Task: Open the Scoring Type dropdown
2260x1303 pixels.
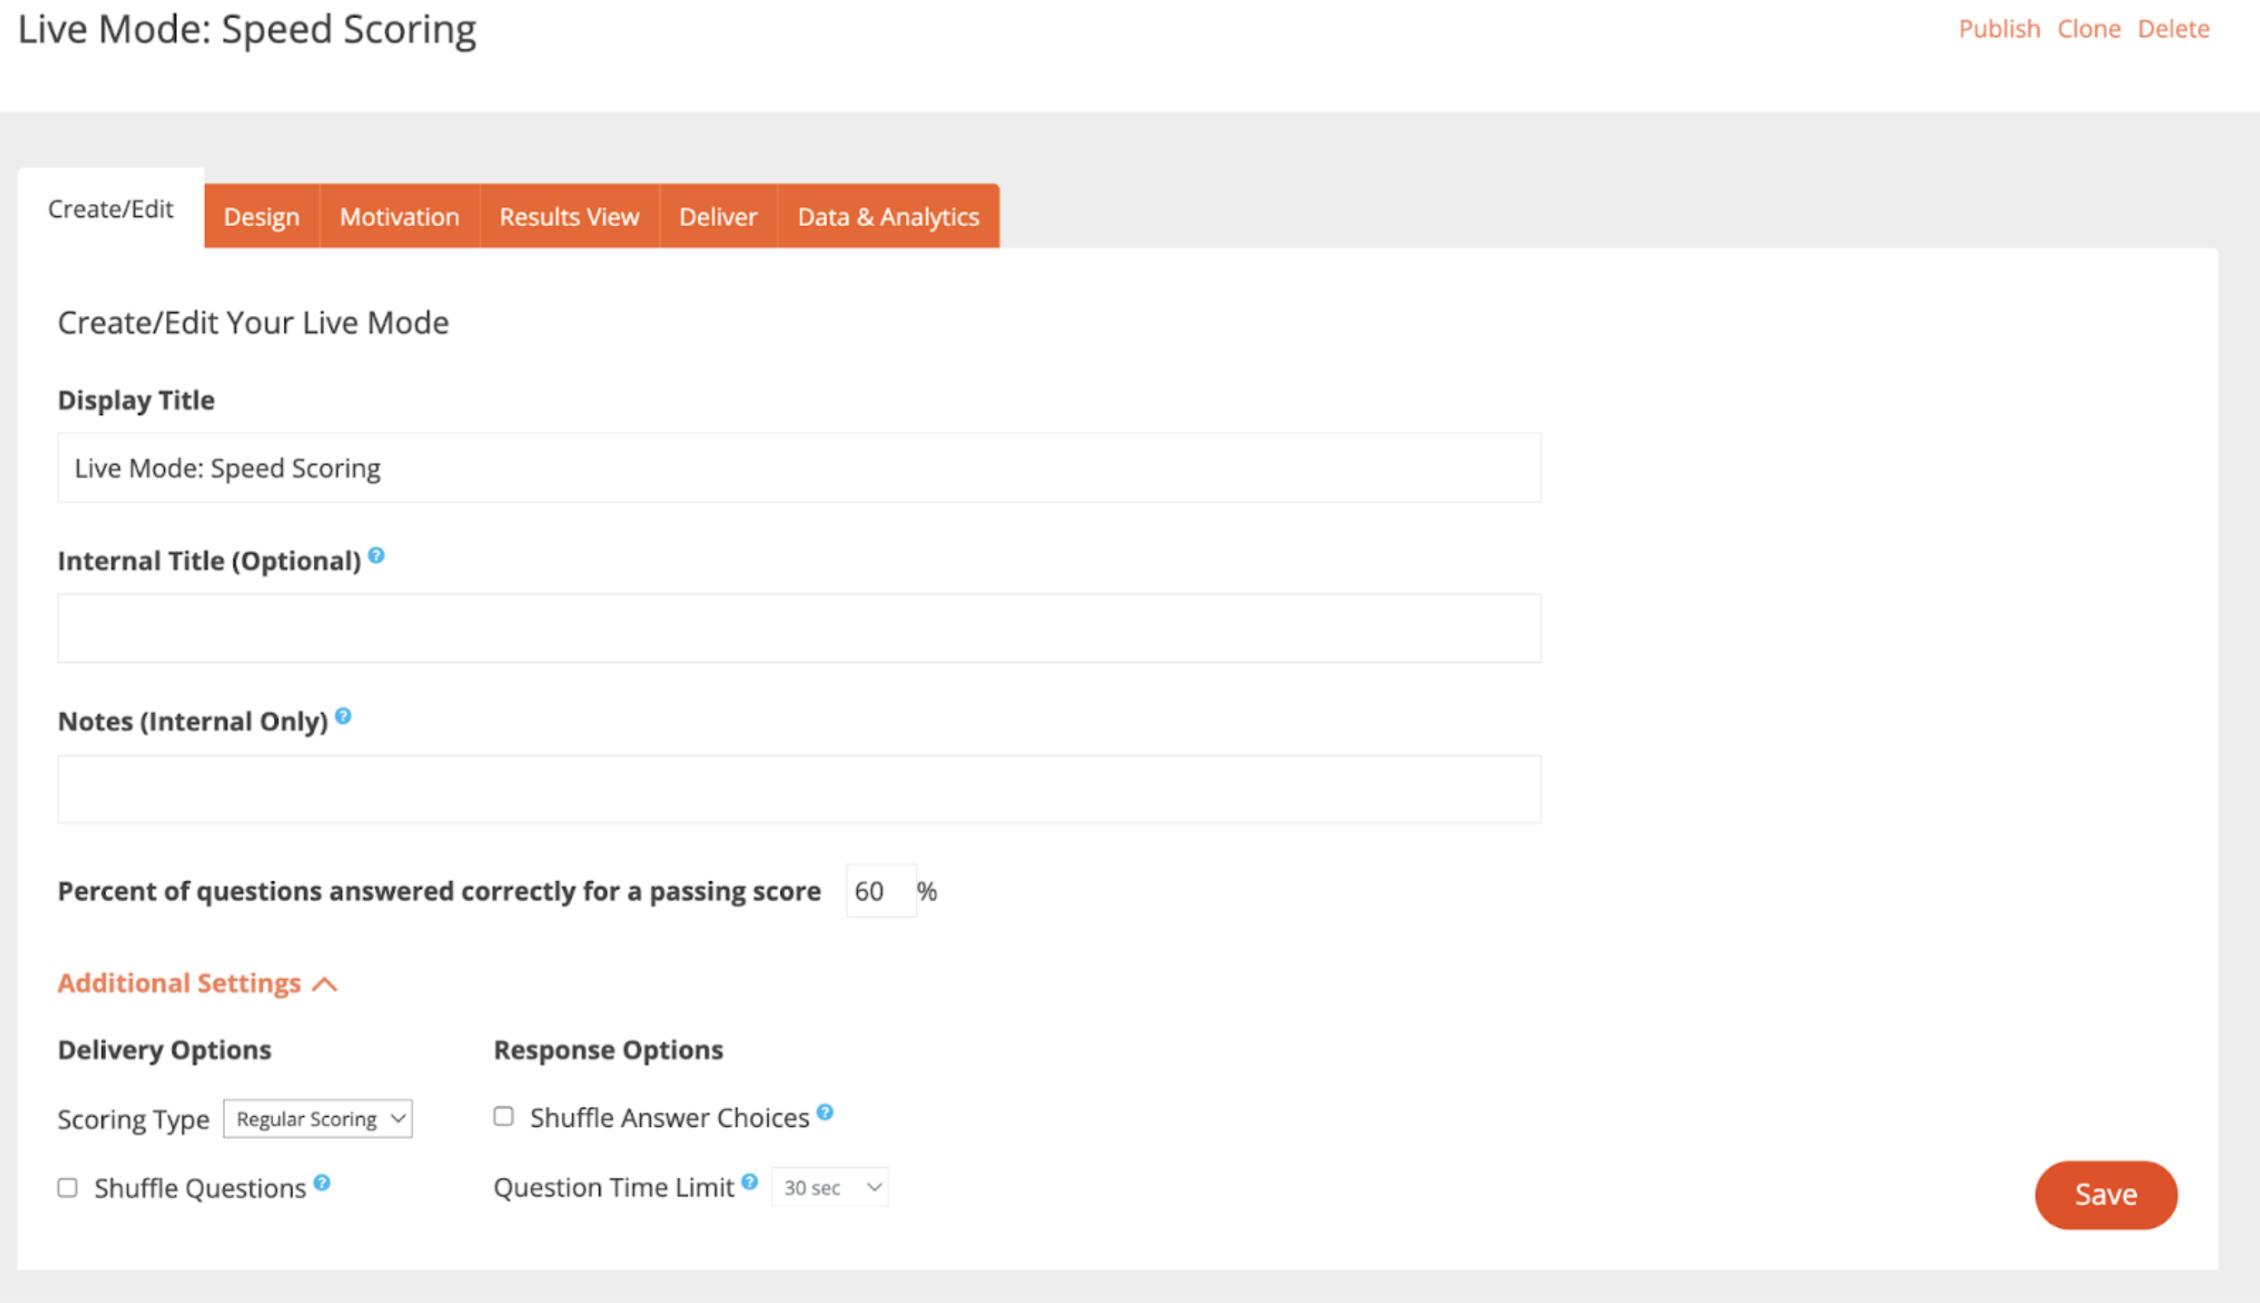Action: point(318,1119)
